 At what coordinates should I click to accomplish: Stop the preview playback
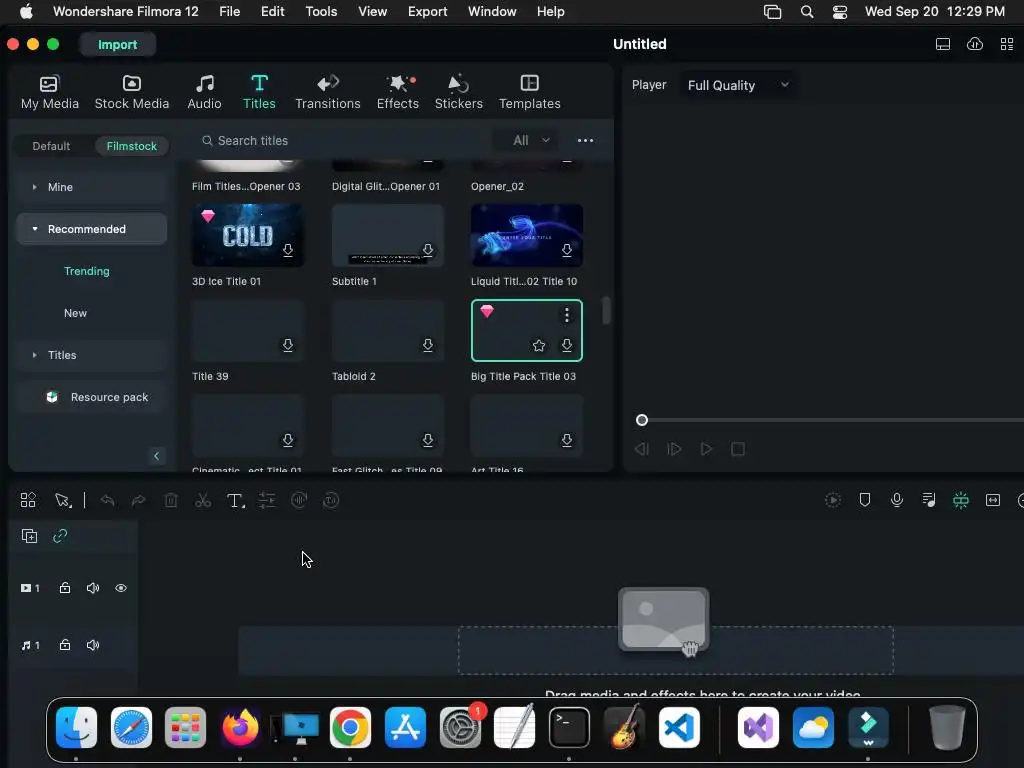point(738,449)
